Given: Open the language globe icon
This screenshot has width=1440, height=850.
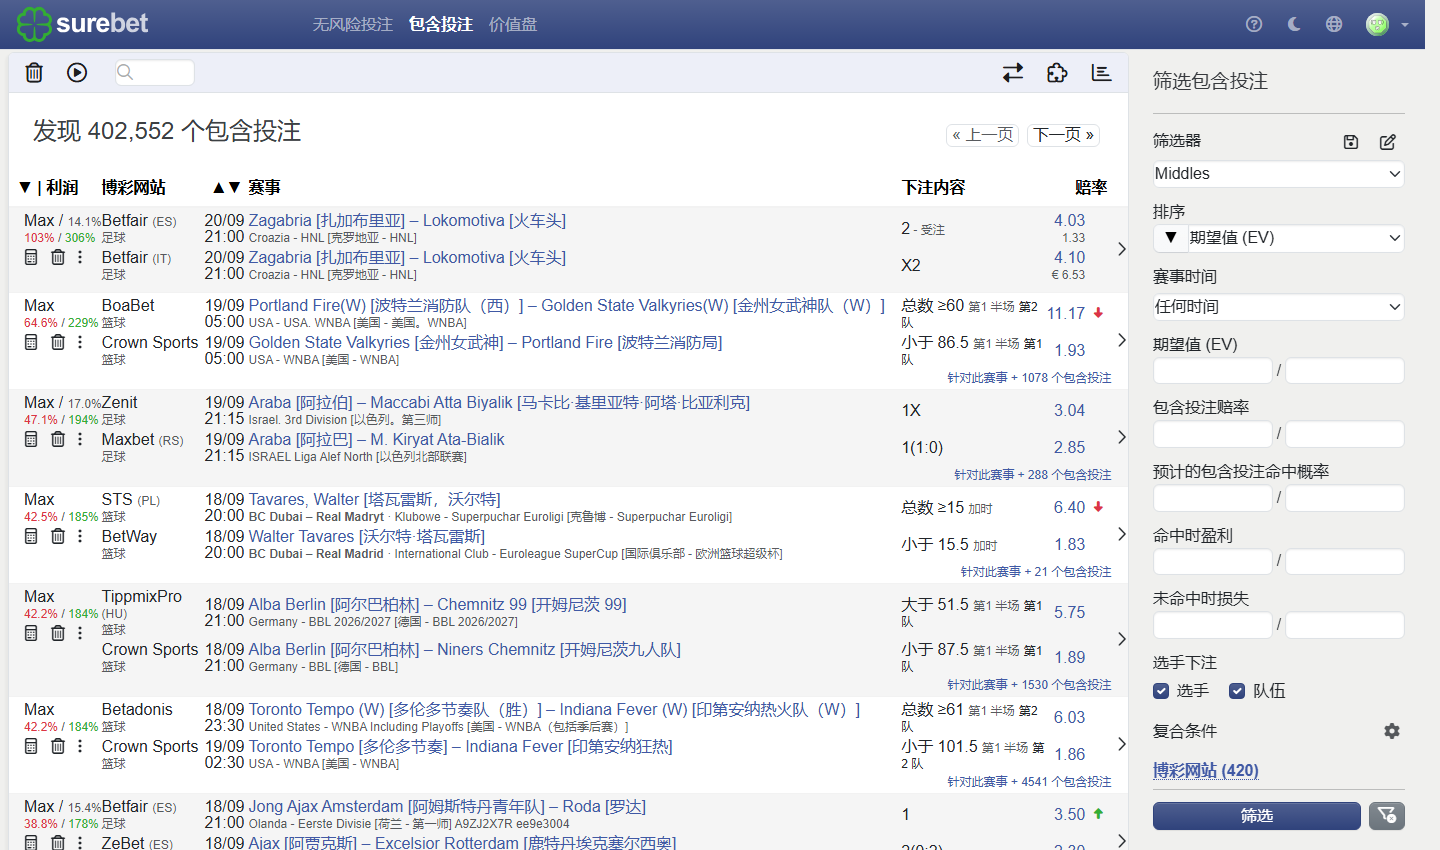Looking at the screenshot, I should coord(1334,24).
